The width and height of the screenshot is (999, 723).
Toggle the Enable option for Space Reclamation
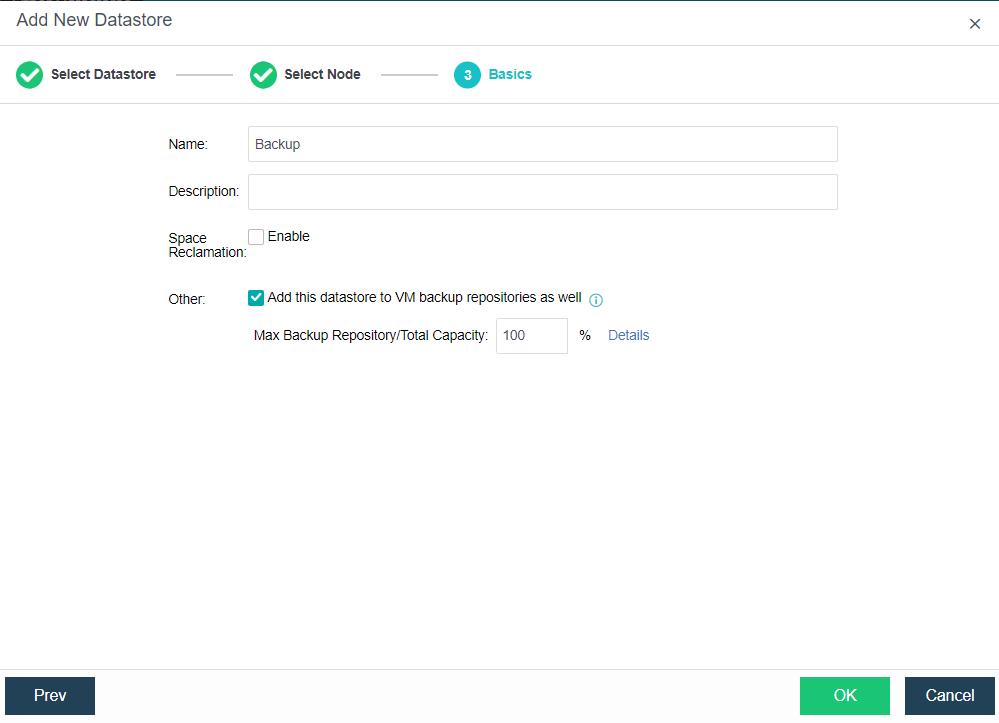pyautogui.click(x=256, y=236)
